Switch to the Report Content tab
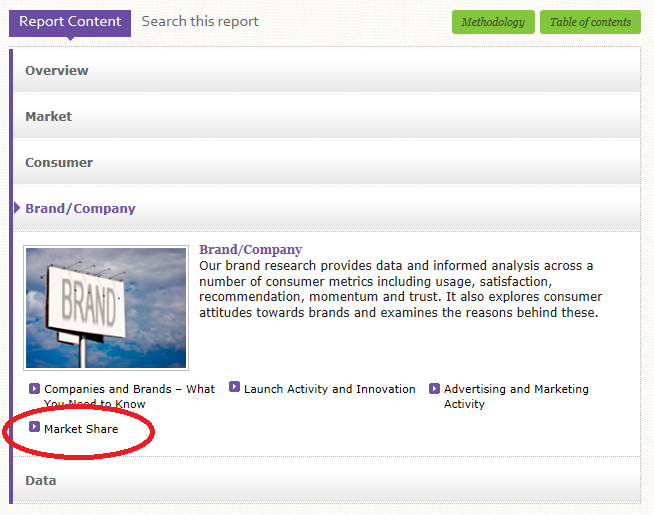 point(70,21)
